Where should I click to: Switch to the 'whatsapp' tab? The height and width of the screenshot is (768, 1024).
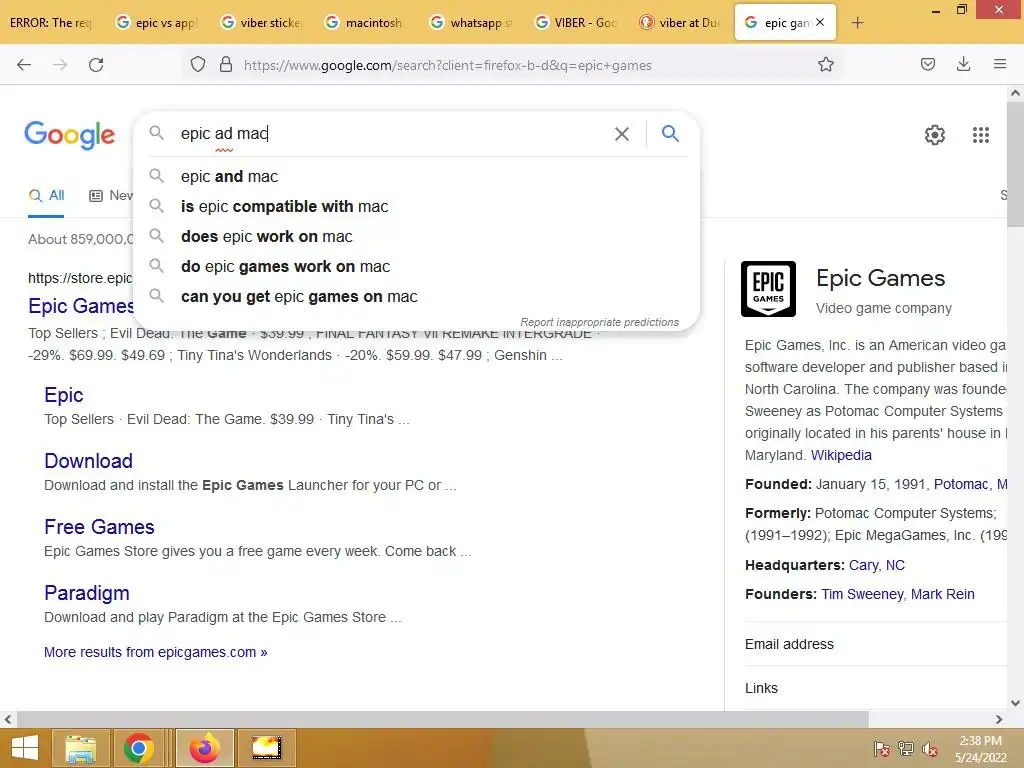tap(470, 23)
